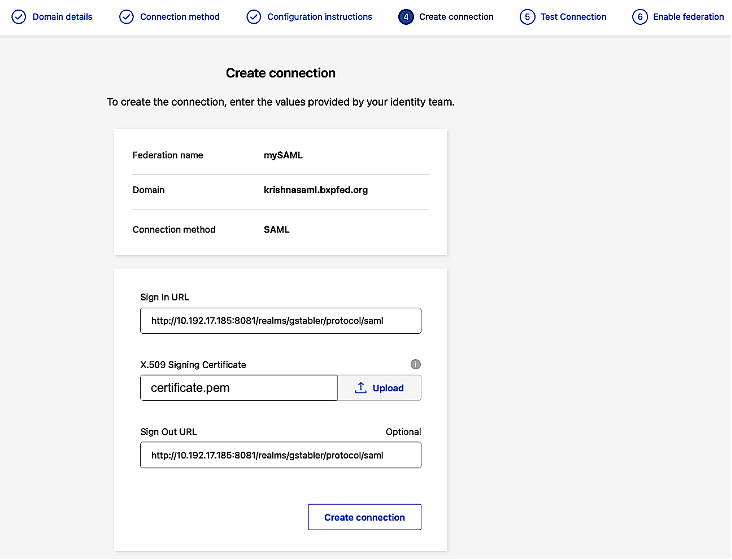Image resolution: width=732 pixels, height=560 pixels.
Task: Click the step 6 circle icon
Action: [639, 17]
